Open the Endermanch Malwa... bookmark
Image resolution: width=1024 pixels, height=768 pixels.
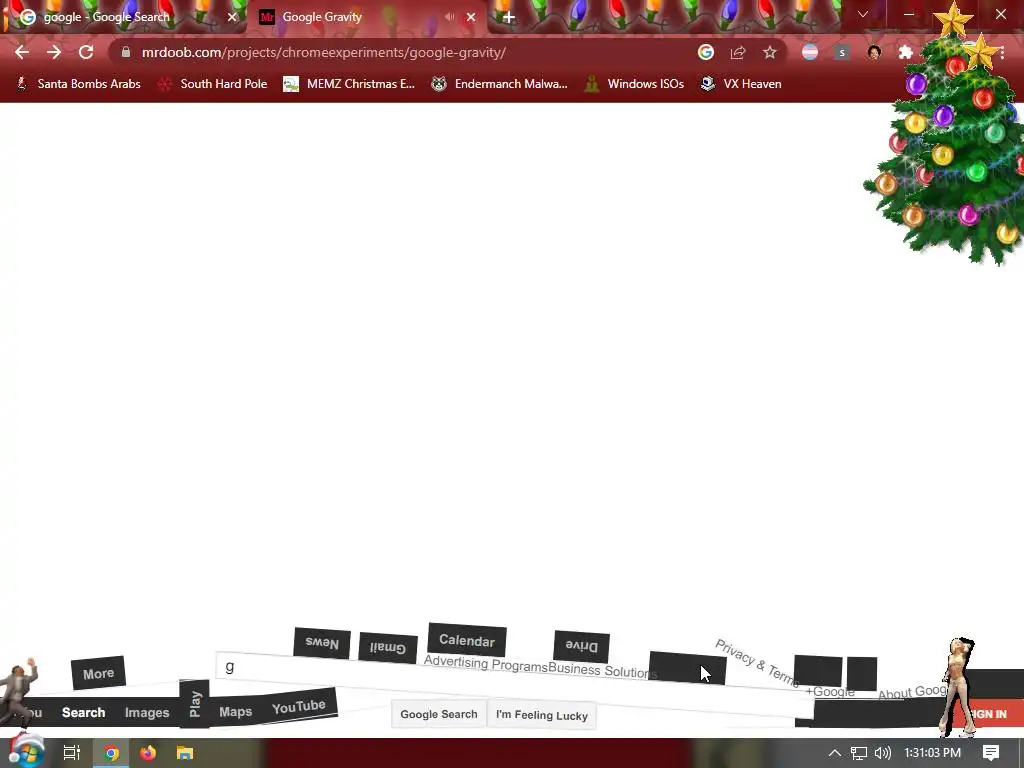point(500,84)
